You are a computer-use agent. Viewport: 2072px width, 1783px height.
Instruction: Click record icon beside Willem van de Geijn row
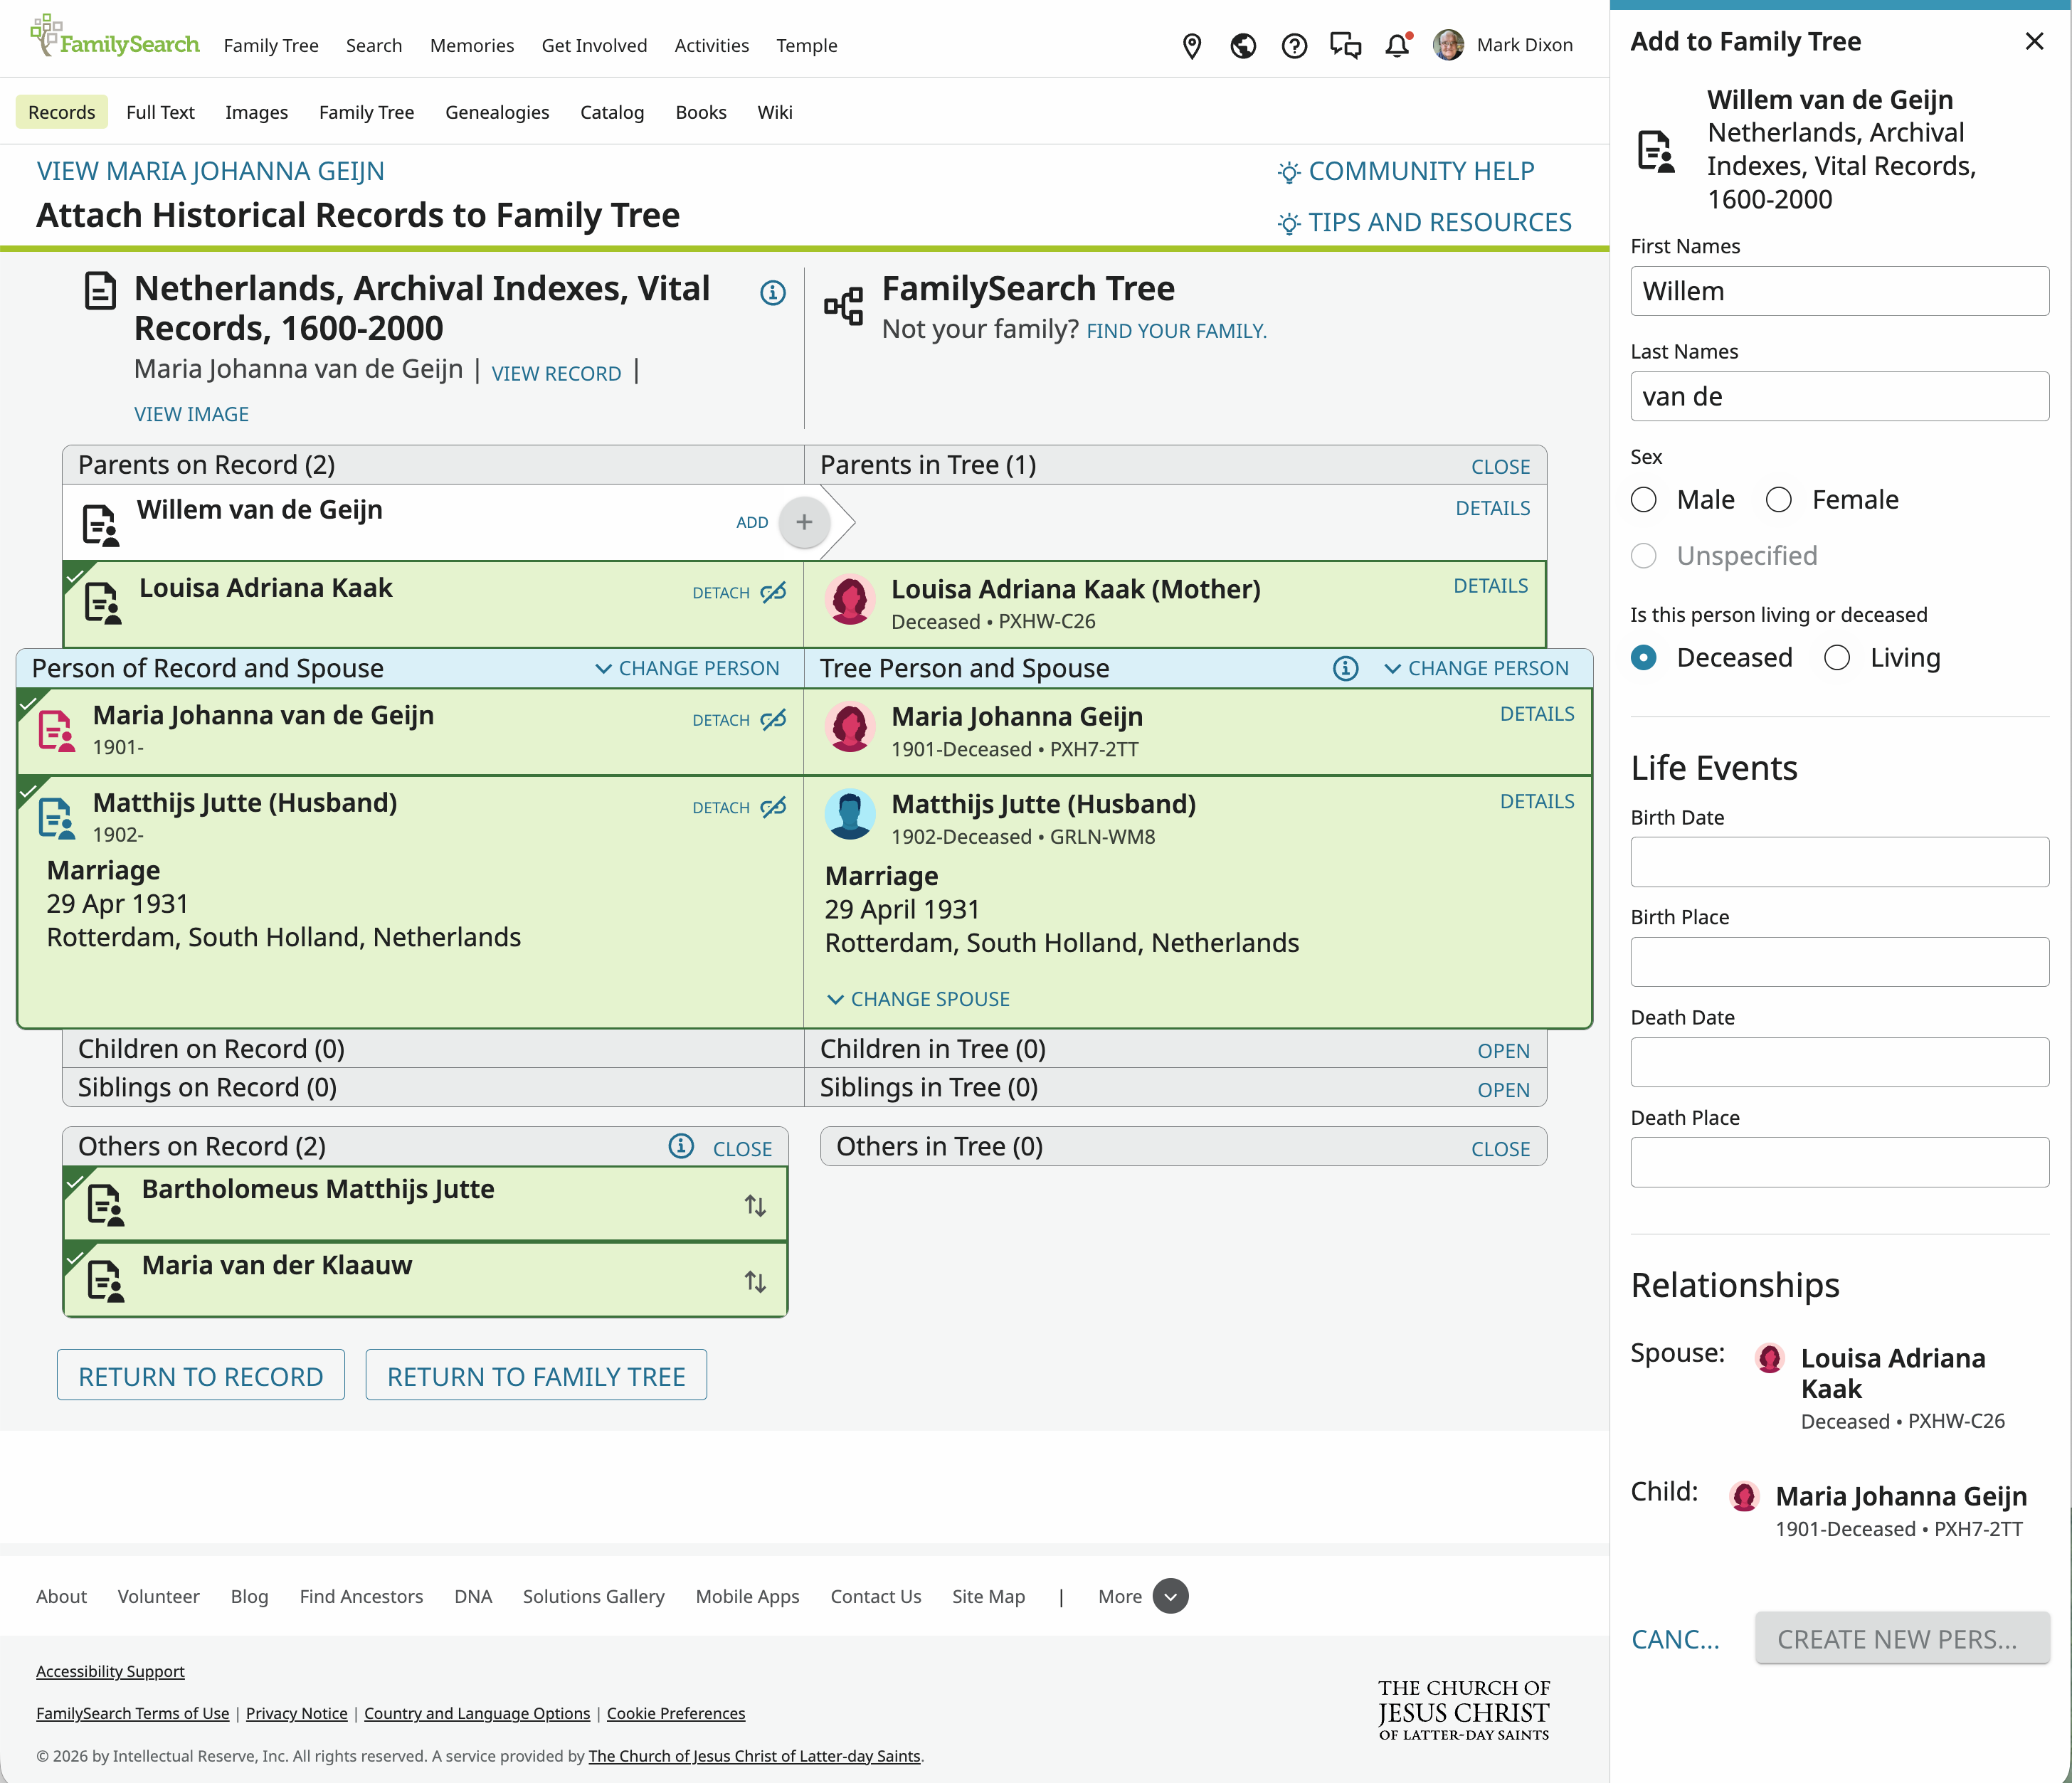point(100,525)
